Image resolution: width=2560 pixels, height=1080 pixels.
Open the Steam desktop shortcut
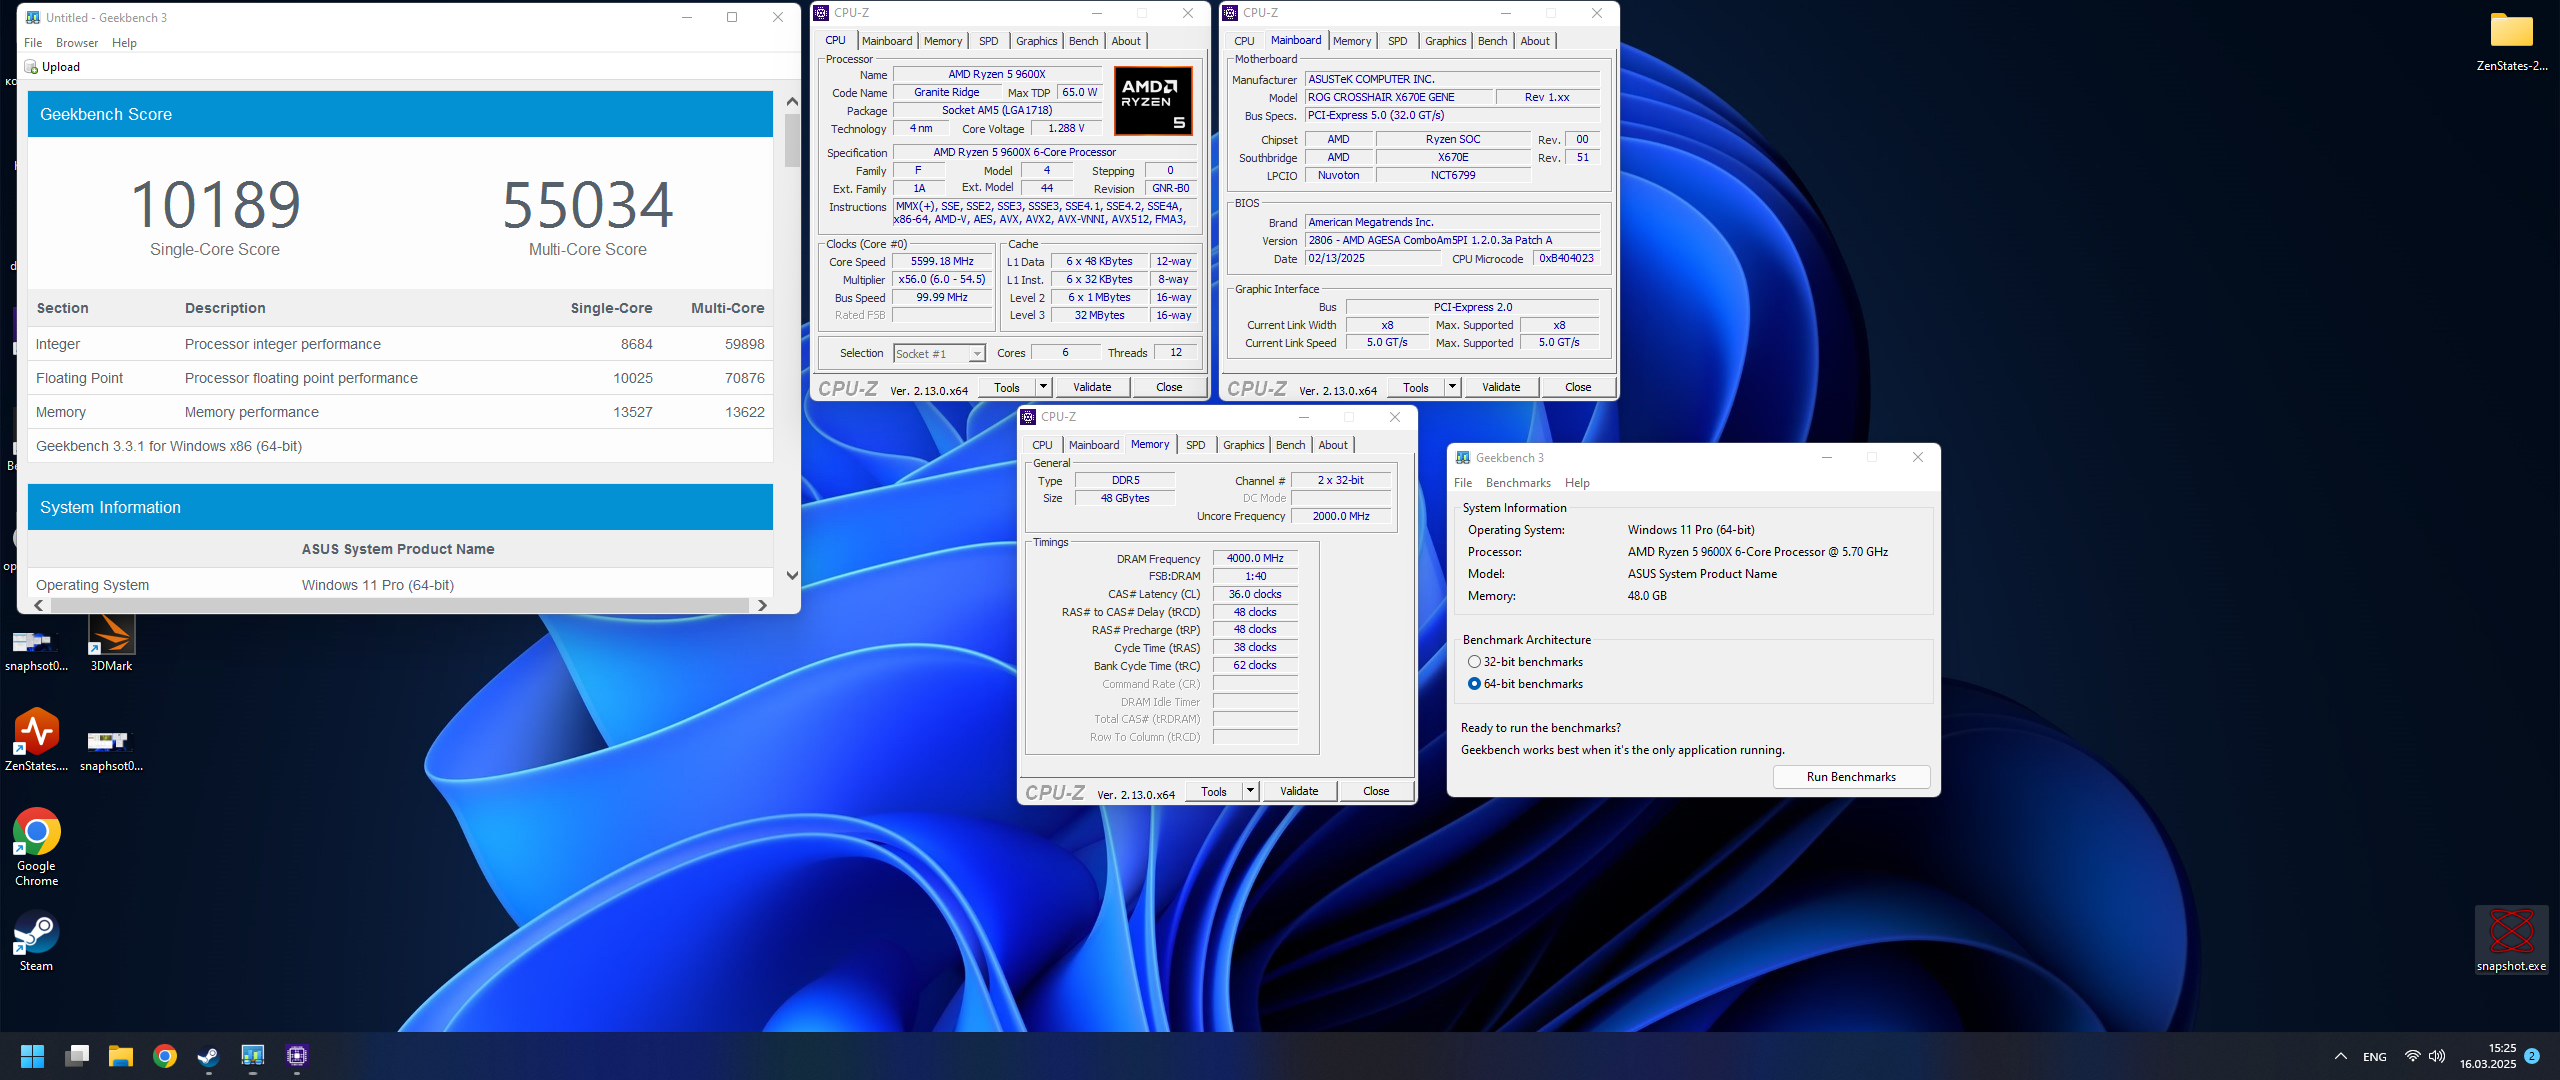pyautogui.click(x=36, y=940)
